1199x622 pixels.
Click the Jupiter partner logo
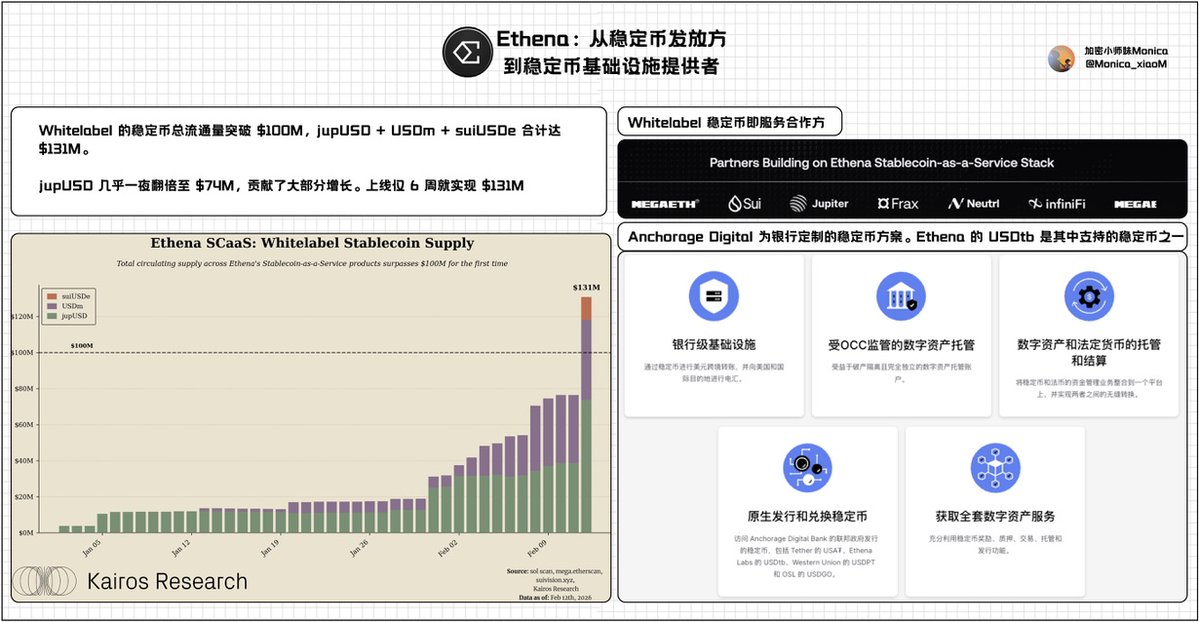(x=819, y=204)
